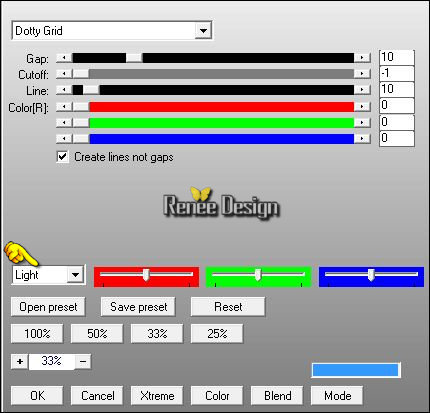Click the Gap slider left arrow
The image size is (430, 413).
point(64,58)
